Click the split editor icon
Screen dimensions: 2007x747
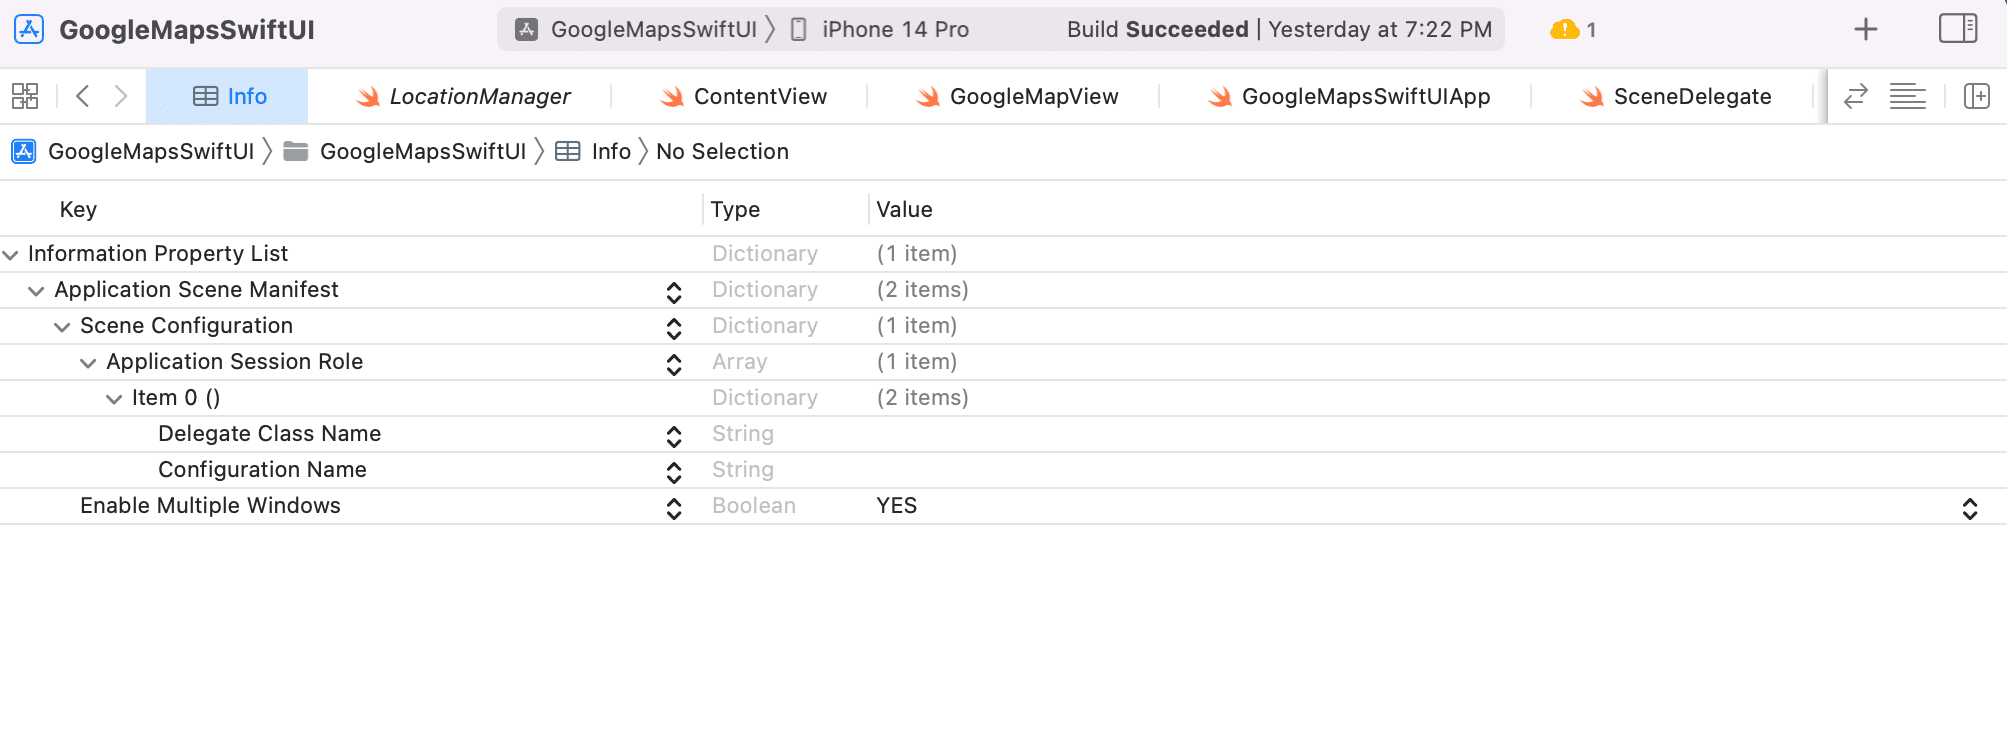[x=1979, y=96]
